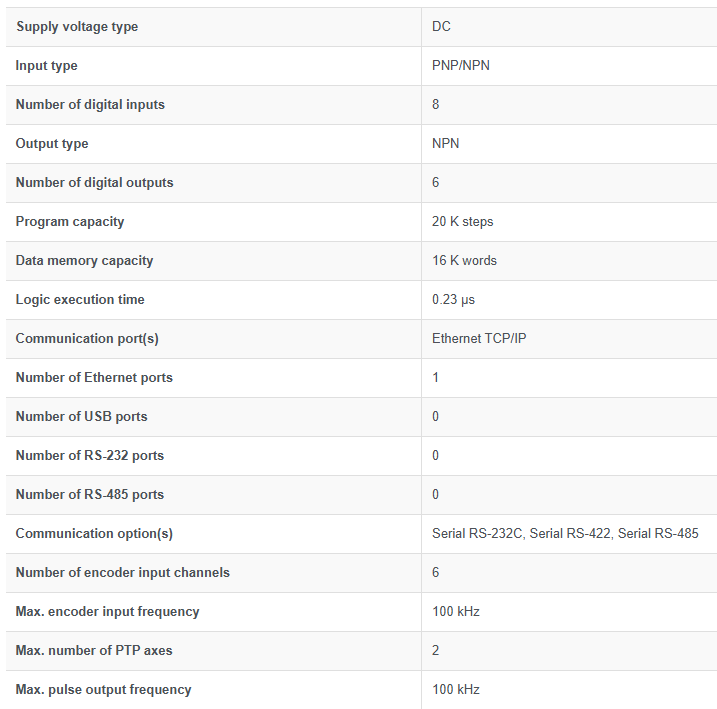Click the "Data memory capacity" label
717x709 pixels.
(x=84, y=261)
